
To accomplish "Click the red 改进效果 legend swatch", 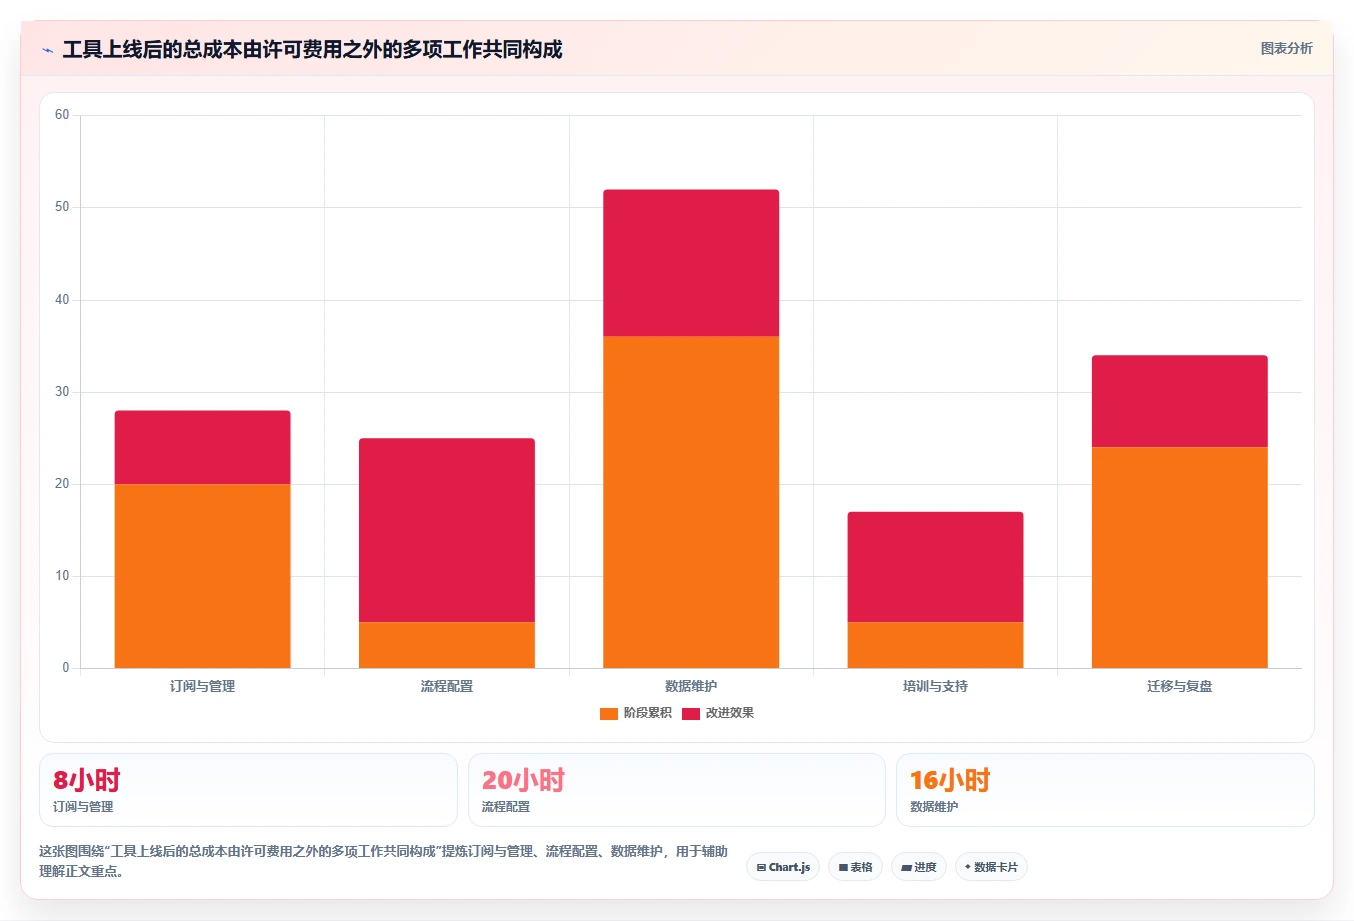I will [691, 713].
